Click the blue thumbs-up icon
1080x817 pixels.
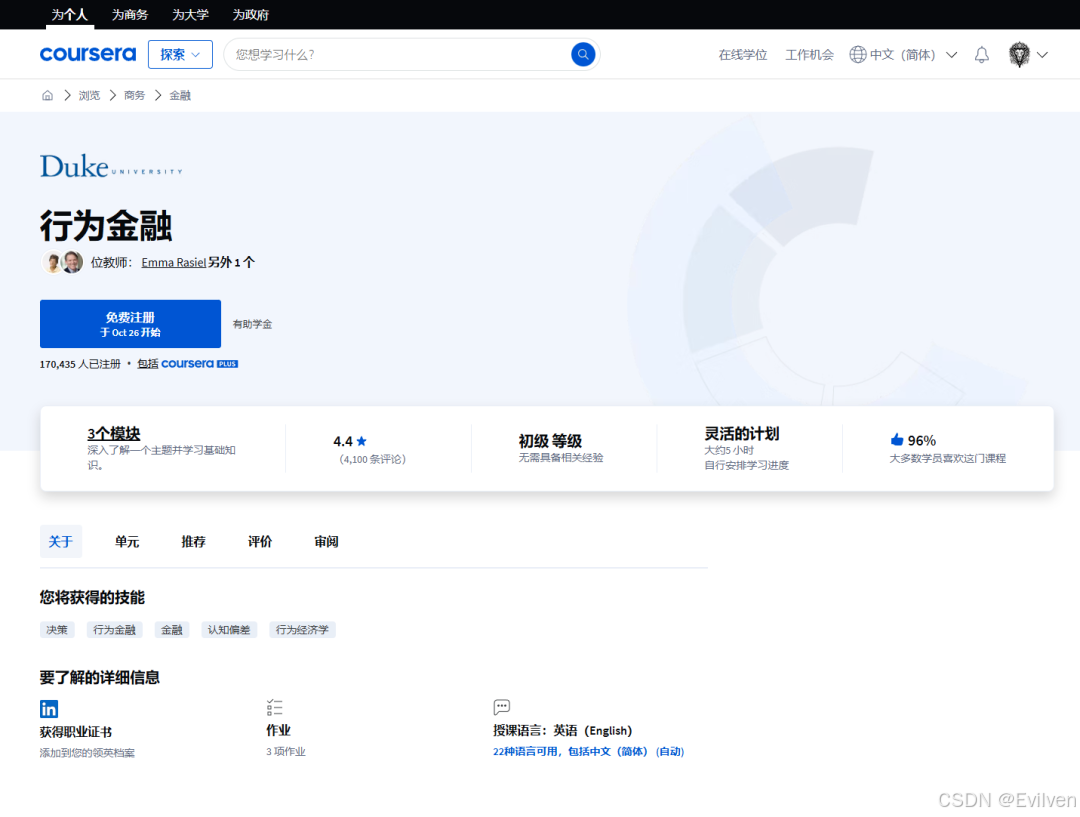896,439
